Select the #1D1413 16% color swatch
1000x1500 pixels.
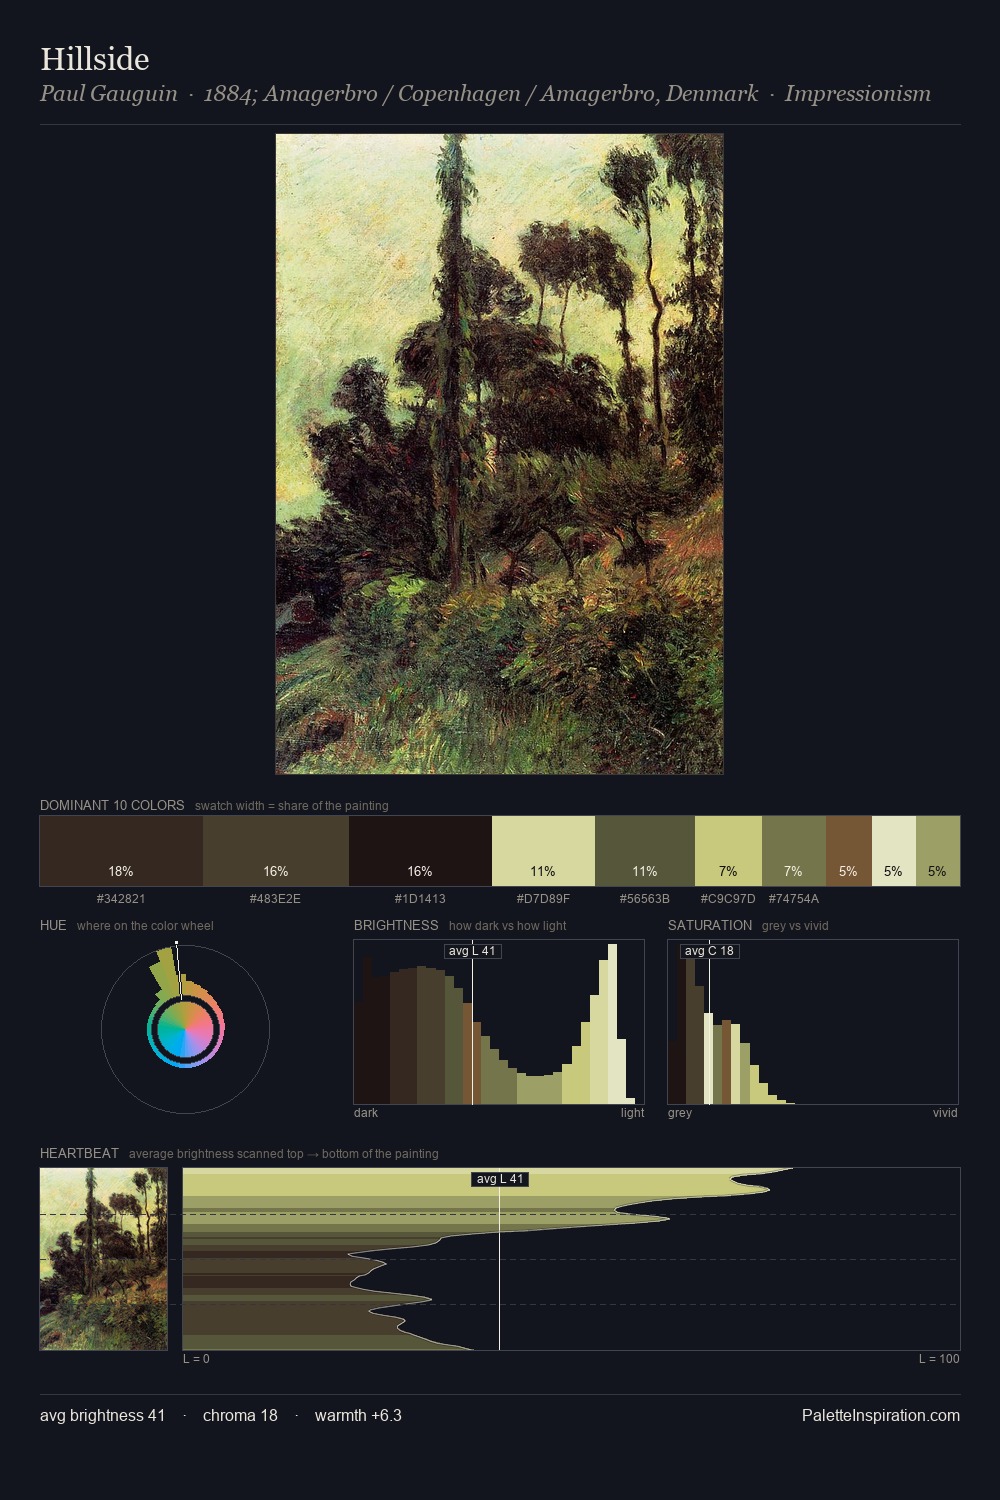point(420,851)
